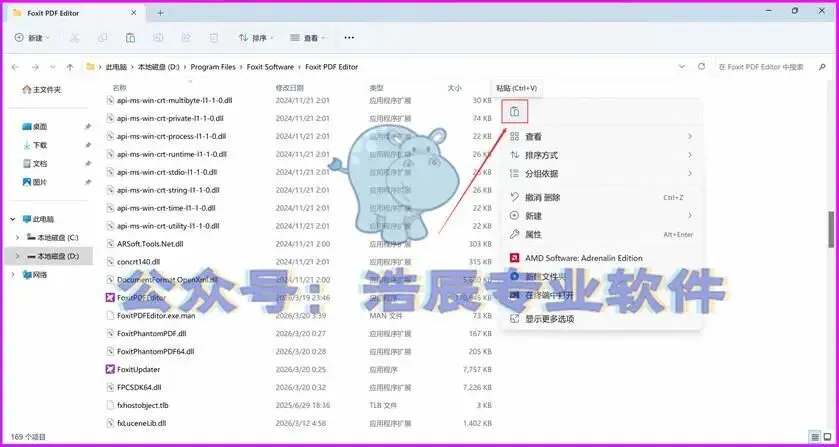Open 查看 submenu in the context menu
Viewport: 839px width, 447px height.
(x=601, y=137)
